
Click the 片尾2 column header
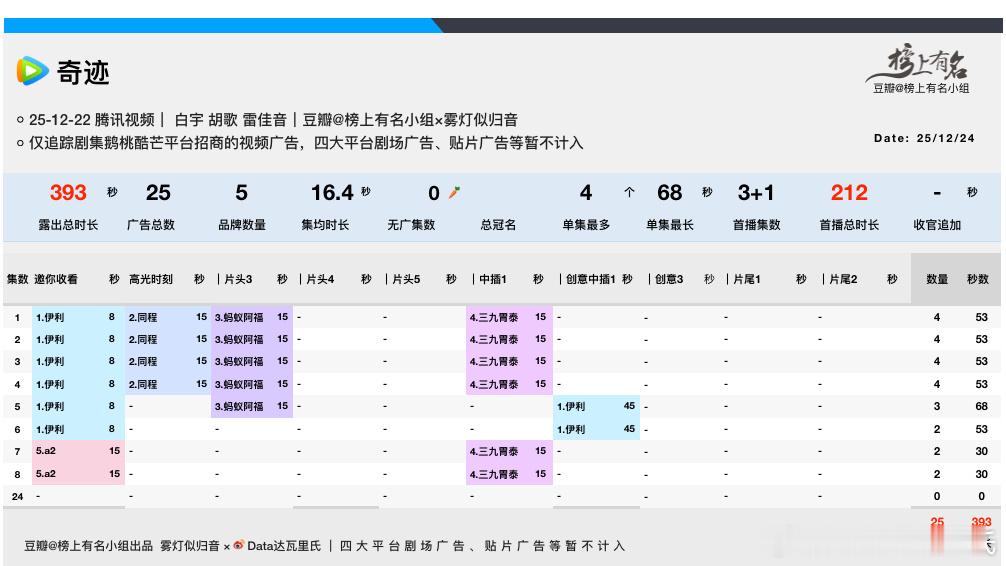tap(843, 279)
